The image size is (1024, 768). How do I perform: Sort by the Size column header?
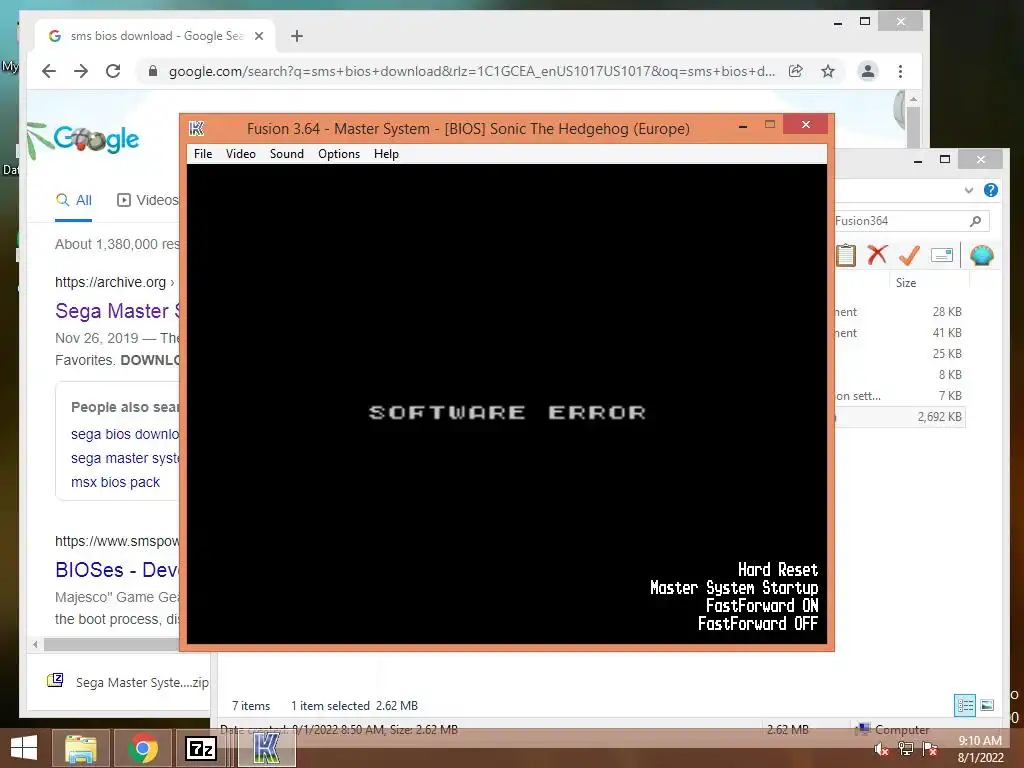(x=906, y=283)
